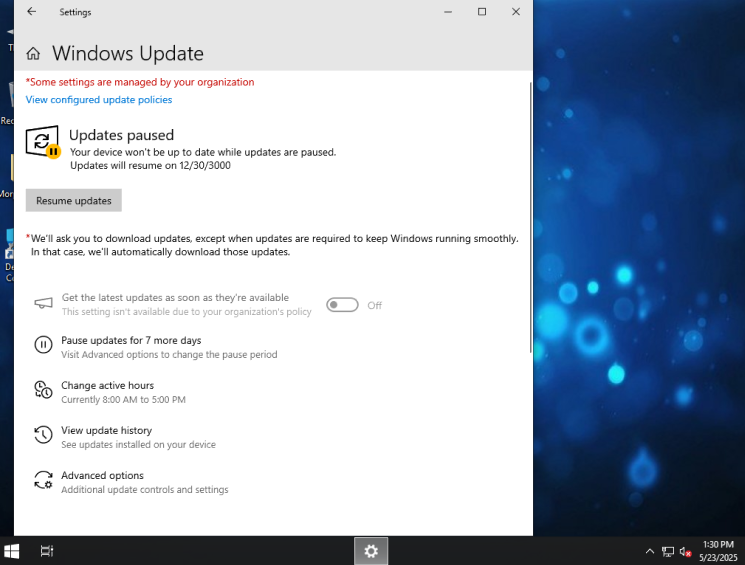Click the history icon for update history

point(43,435)
